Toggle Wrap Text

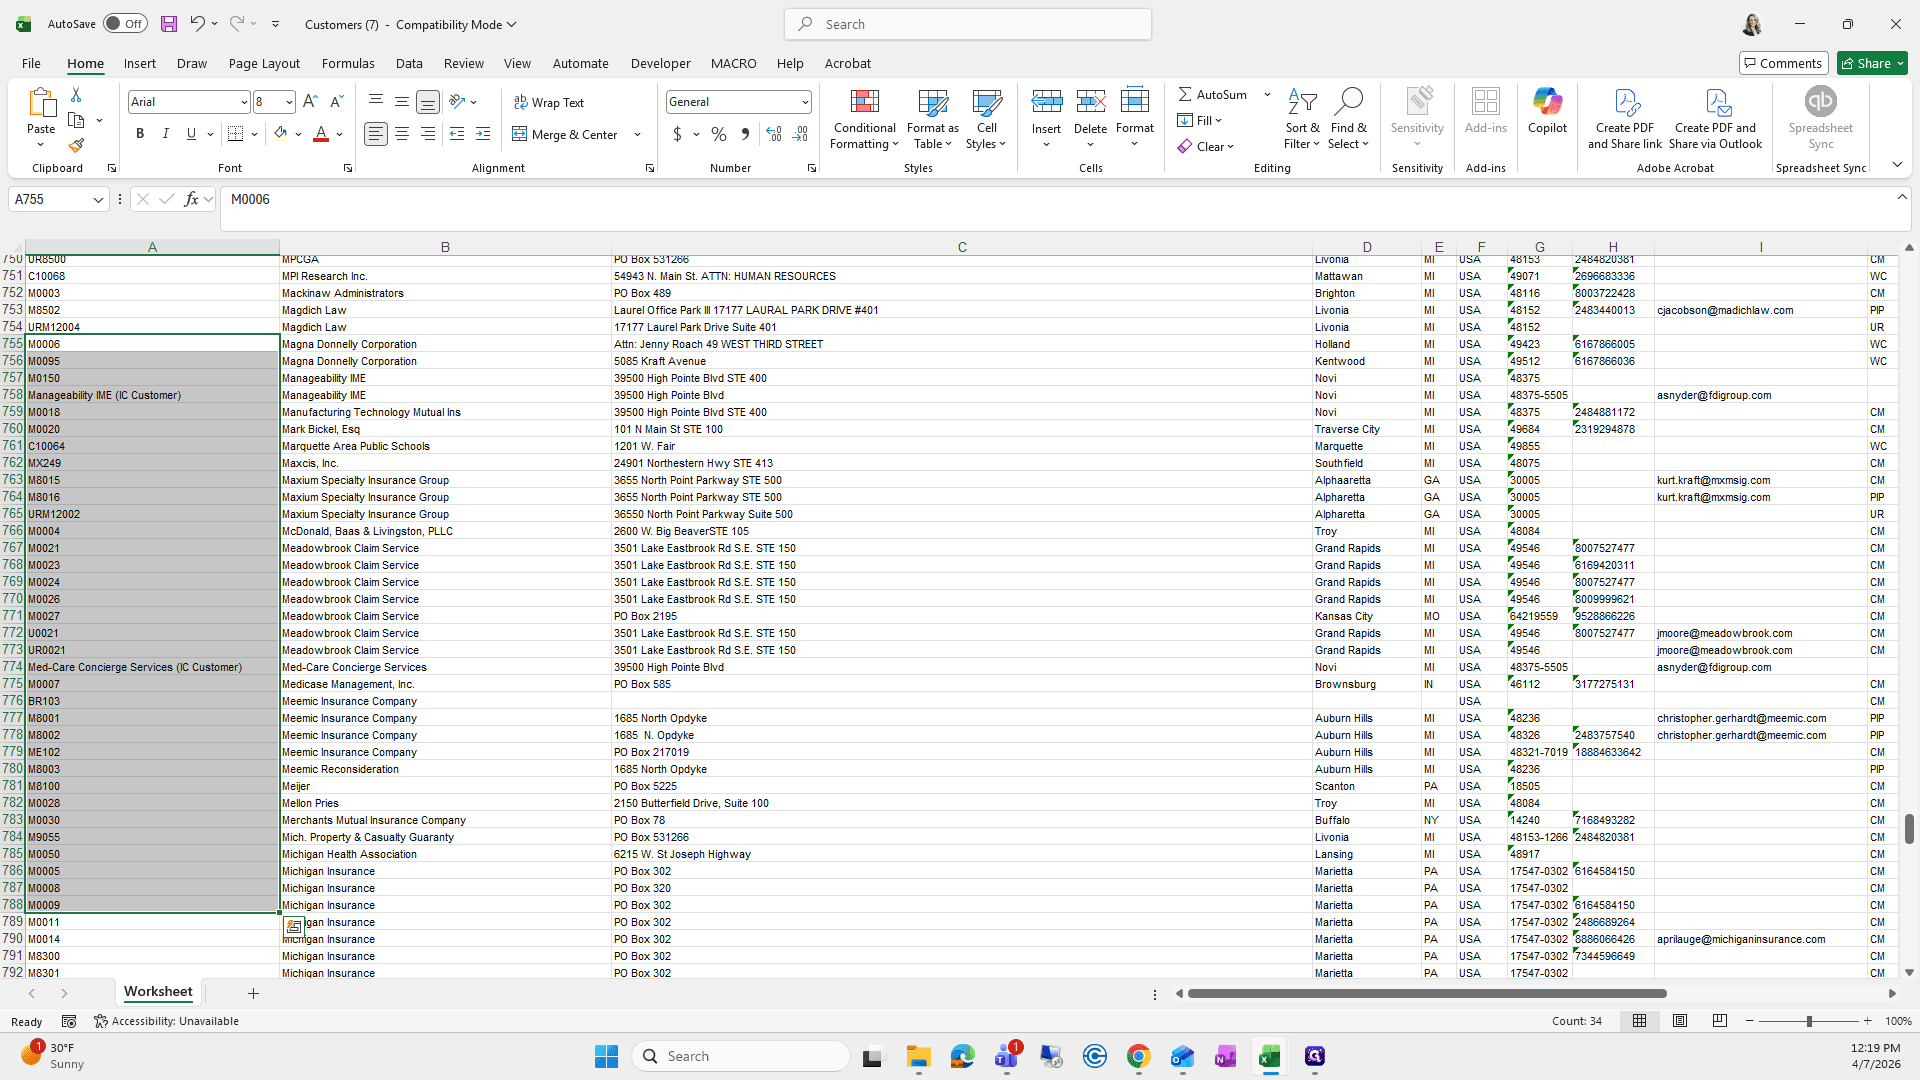click(x=549, y=102)
